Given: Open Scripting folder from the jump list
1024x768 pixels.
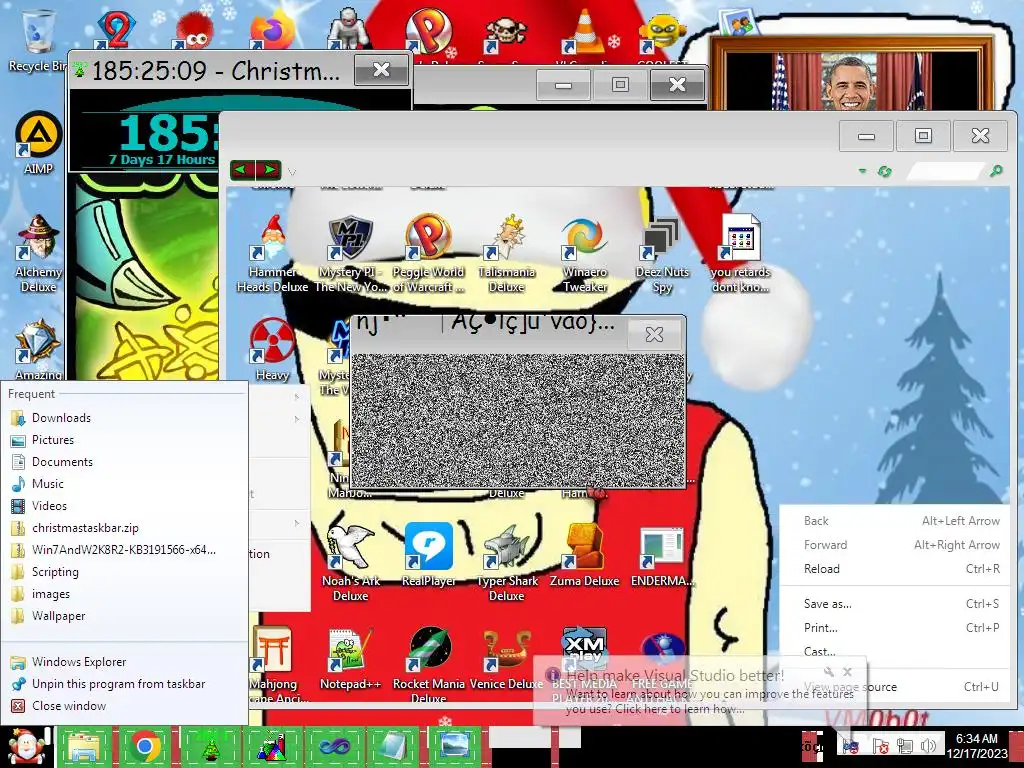Looking at the screenshot, I should 124,572.
